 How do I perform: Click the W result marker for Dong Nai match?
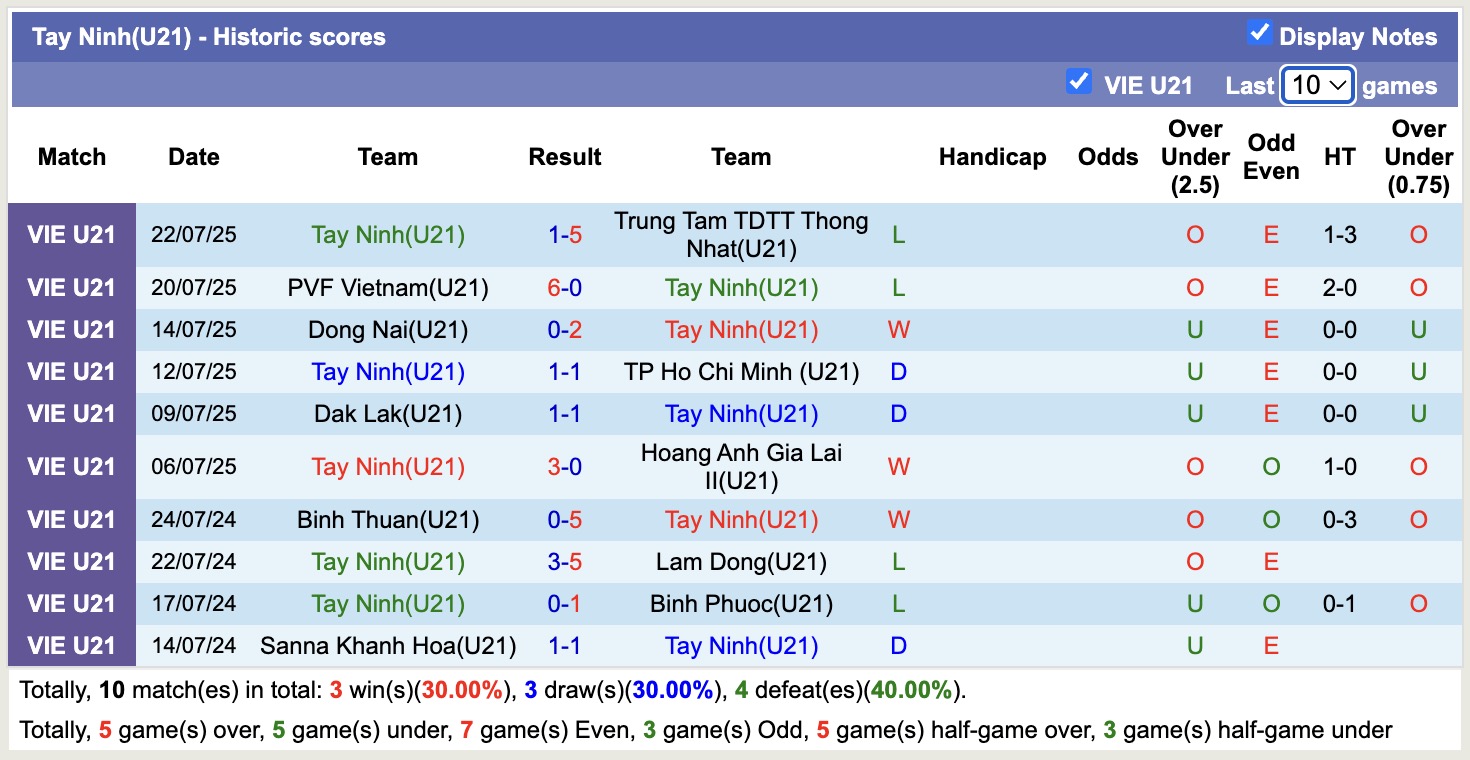(898, 329)
